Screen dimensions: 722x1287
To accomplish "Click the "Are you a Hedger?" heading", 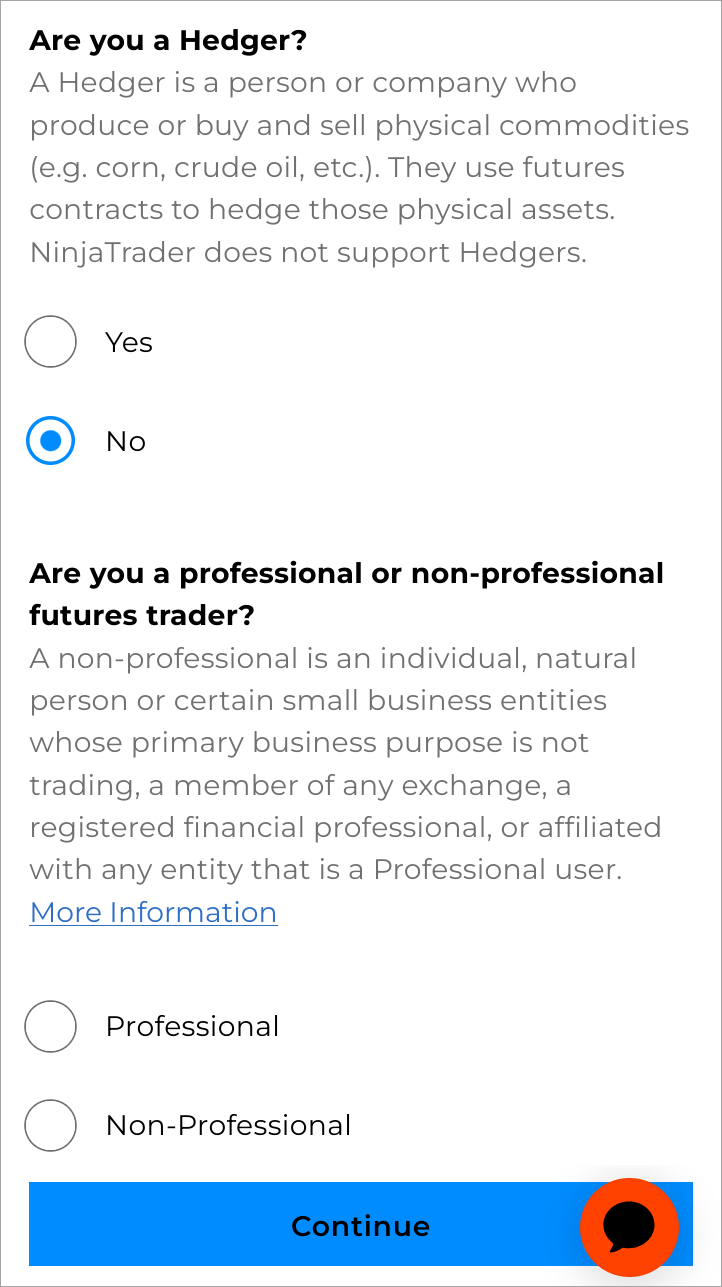I will (x=168, y=41).
